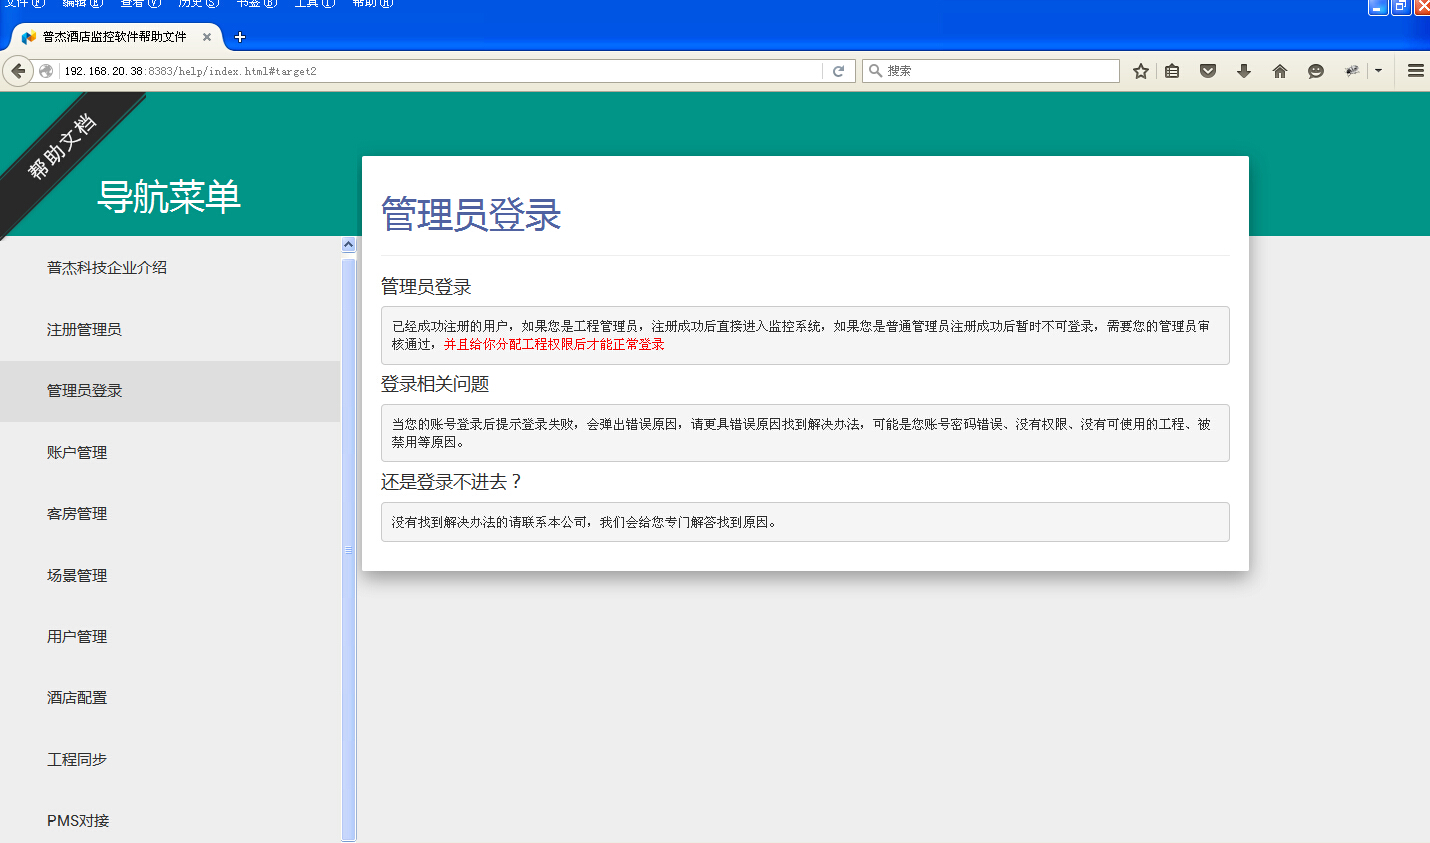Click the browser back arrow button
Viewport: 1430px width, 843px height.
pyautogui.click(x=18, y=71)
